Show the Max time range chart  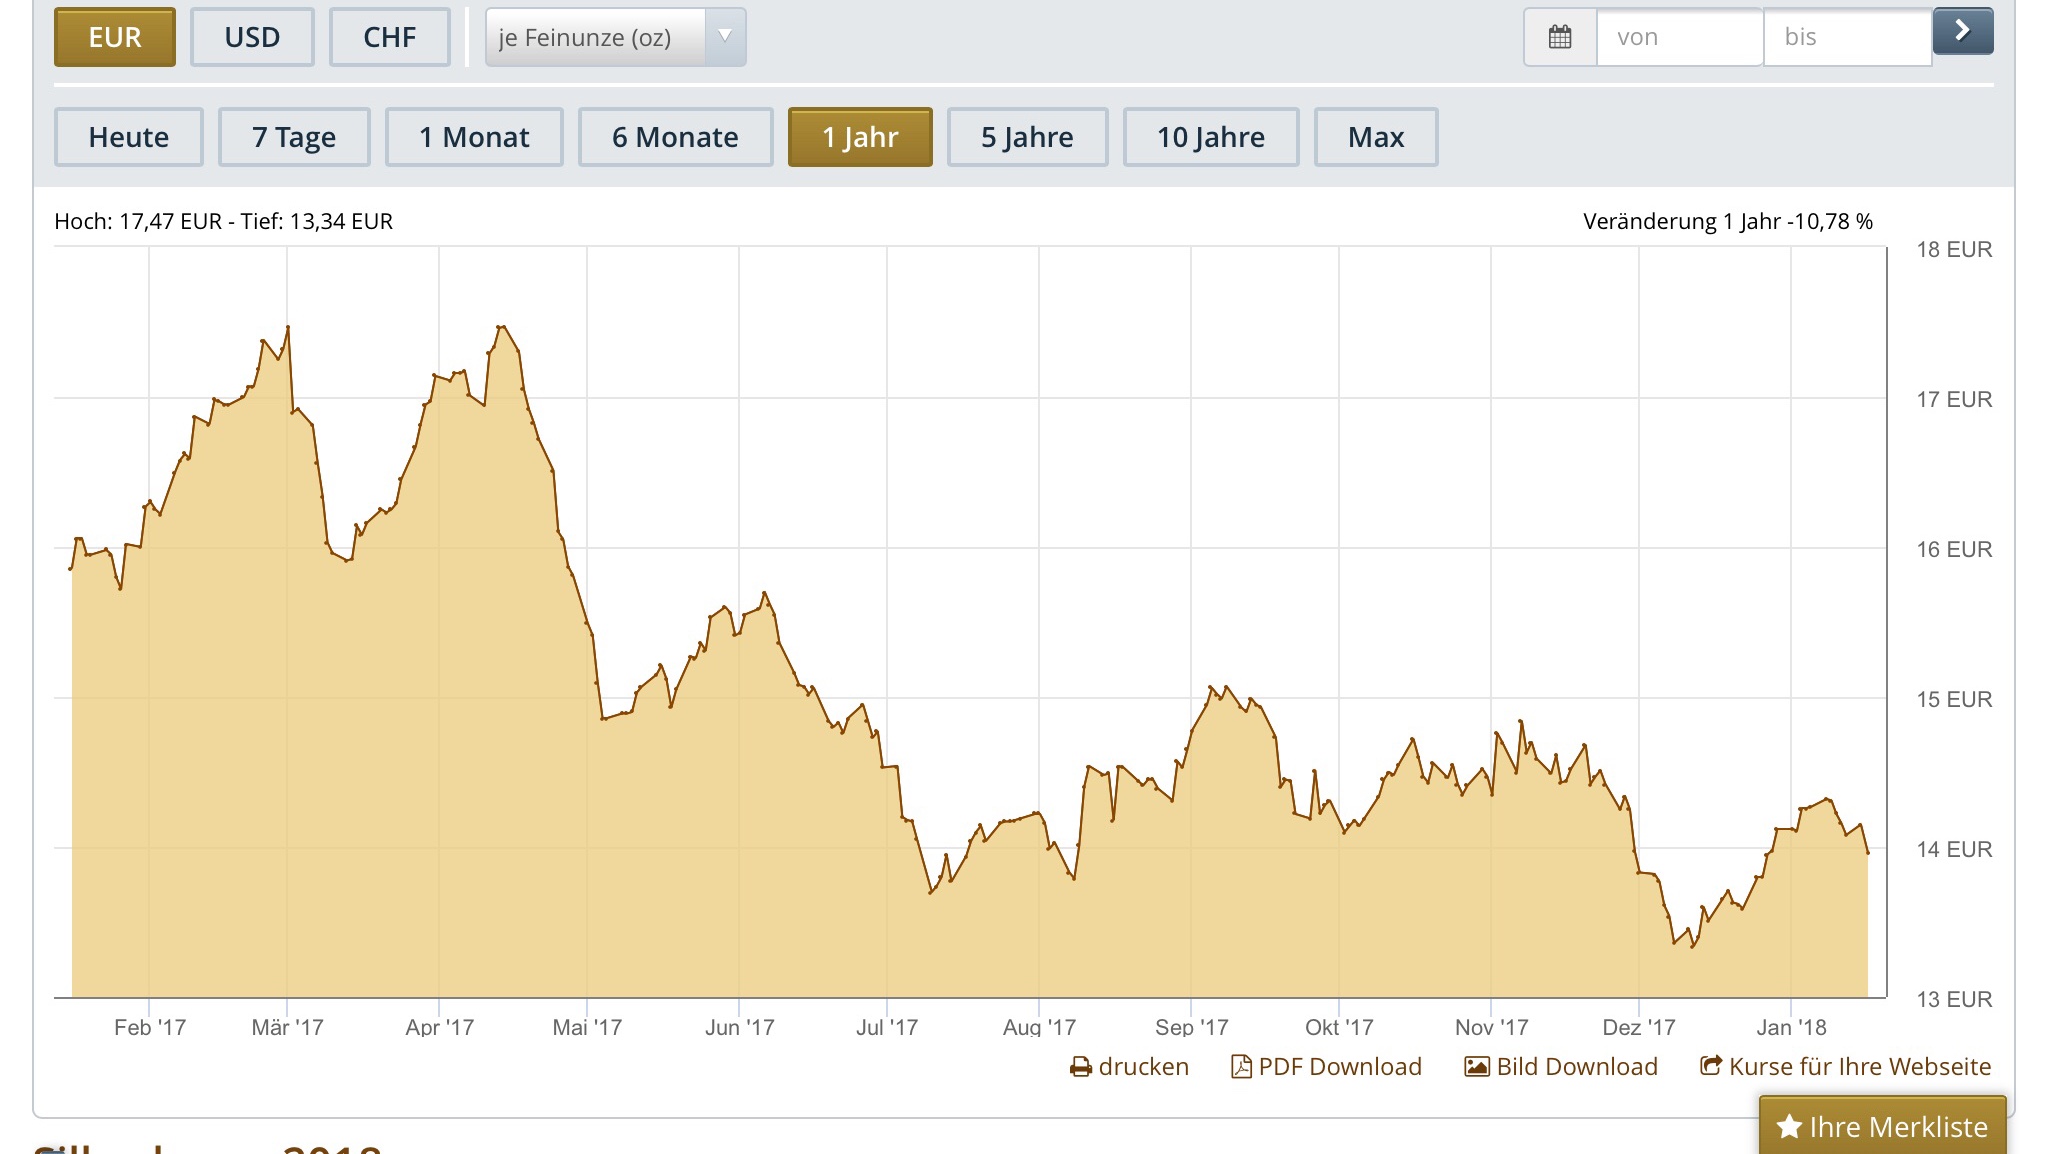tap(1376, 137)
